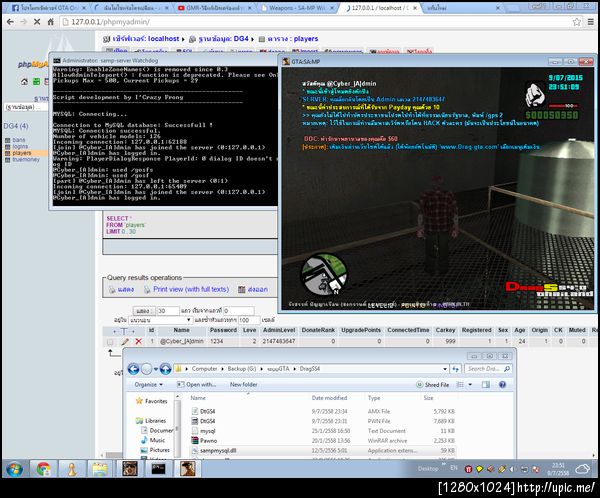The height and width of the screenshot is (498, 600).
Task: Click New folder in the Explorer toolbar
Action: point(243,384)
